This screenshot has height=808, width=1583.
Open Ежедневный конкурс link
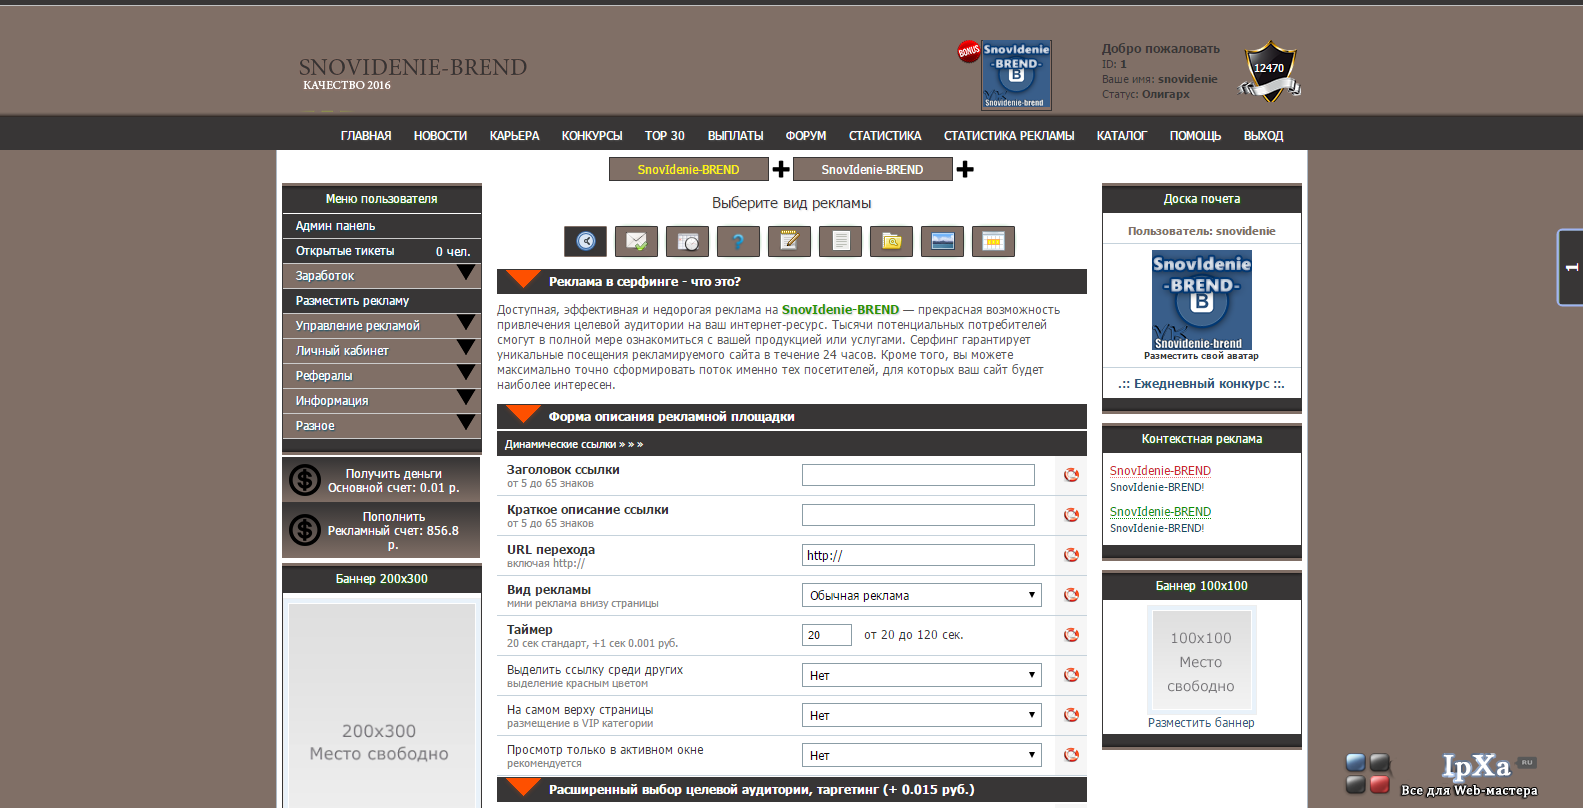click(x=1201, y=384)
